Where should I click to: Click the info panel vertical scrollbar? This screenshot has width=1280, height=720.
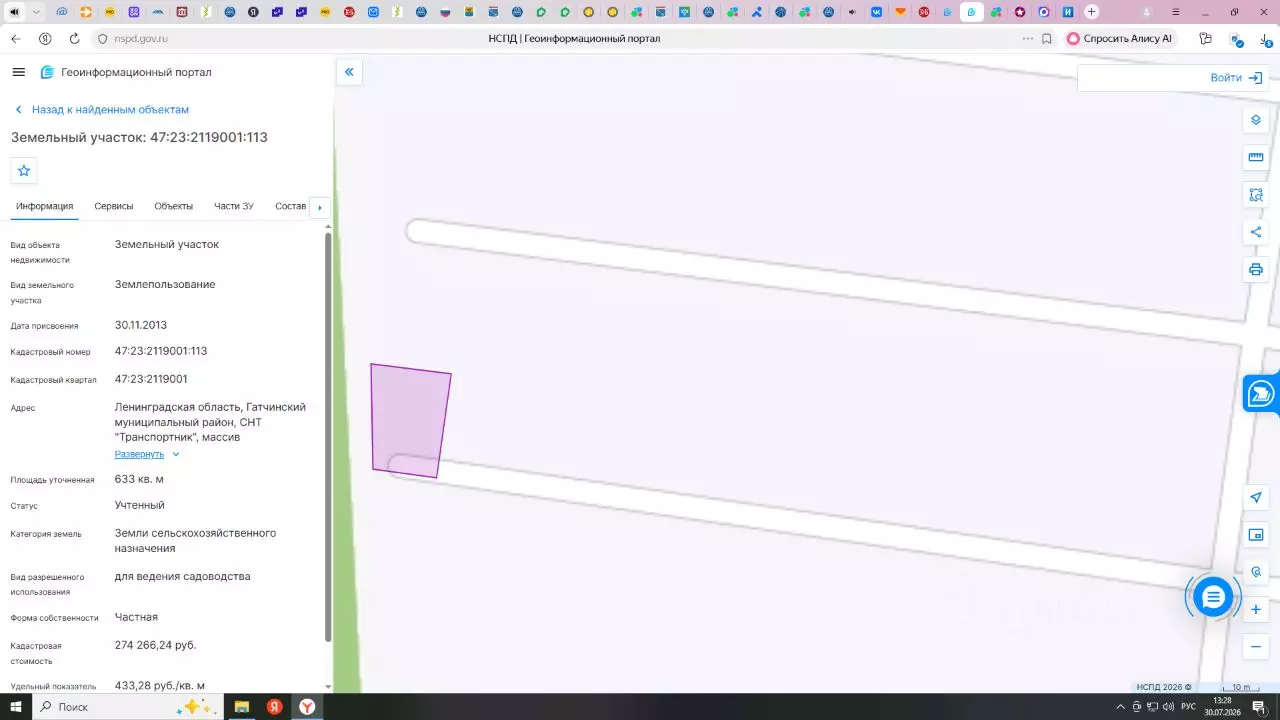tap(329, 435)
